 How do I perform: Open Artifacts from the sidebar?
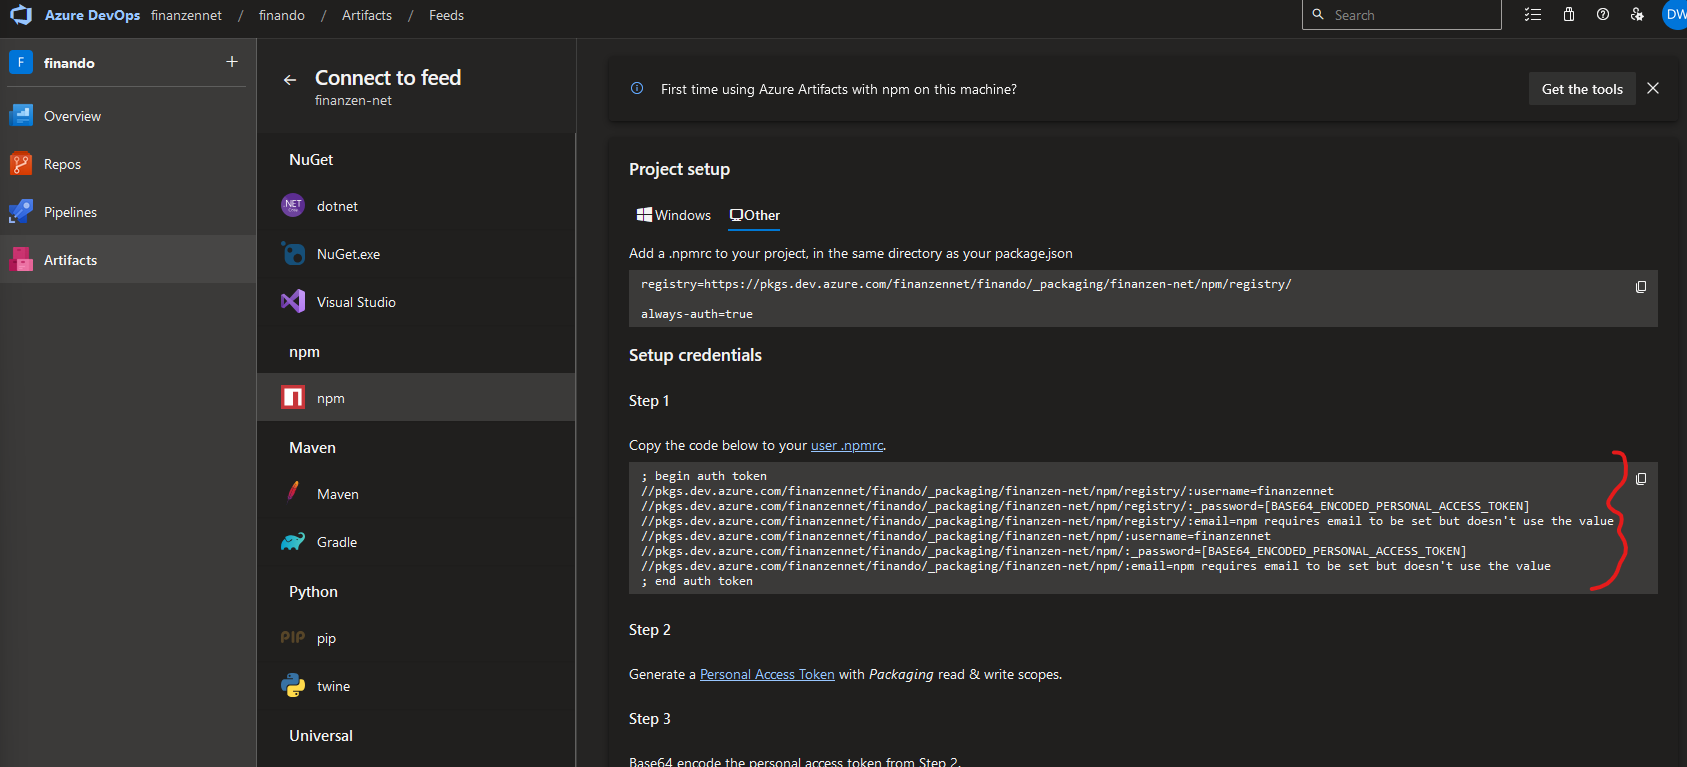[x=128, y=260]
